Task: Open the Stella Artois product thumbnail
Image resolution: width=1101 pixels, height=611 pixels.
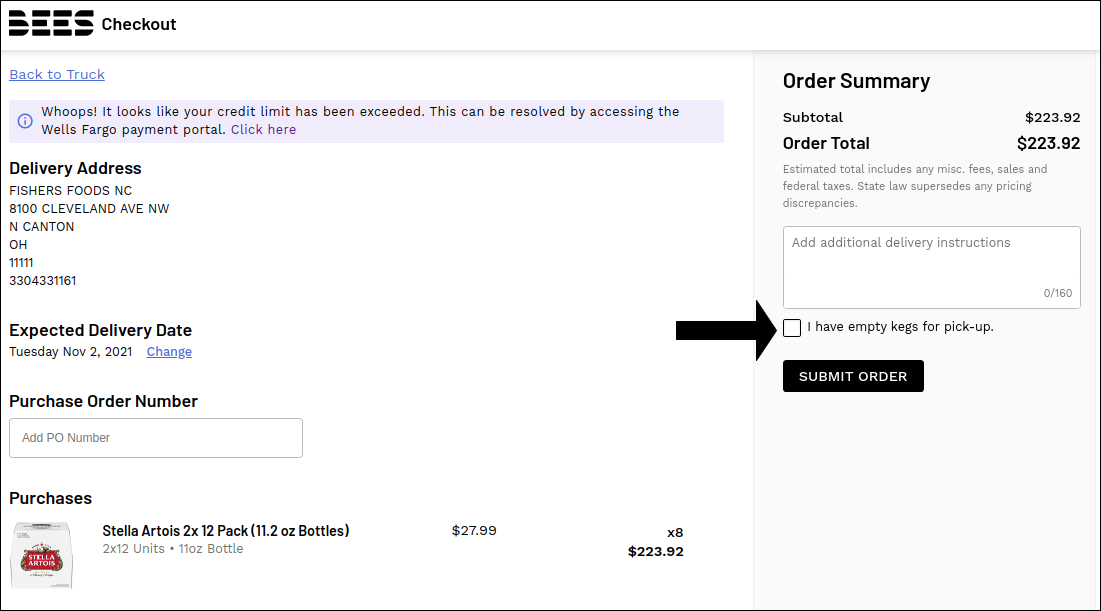Action: pos(41,555)
